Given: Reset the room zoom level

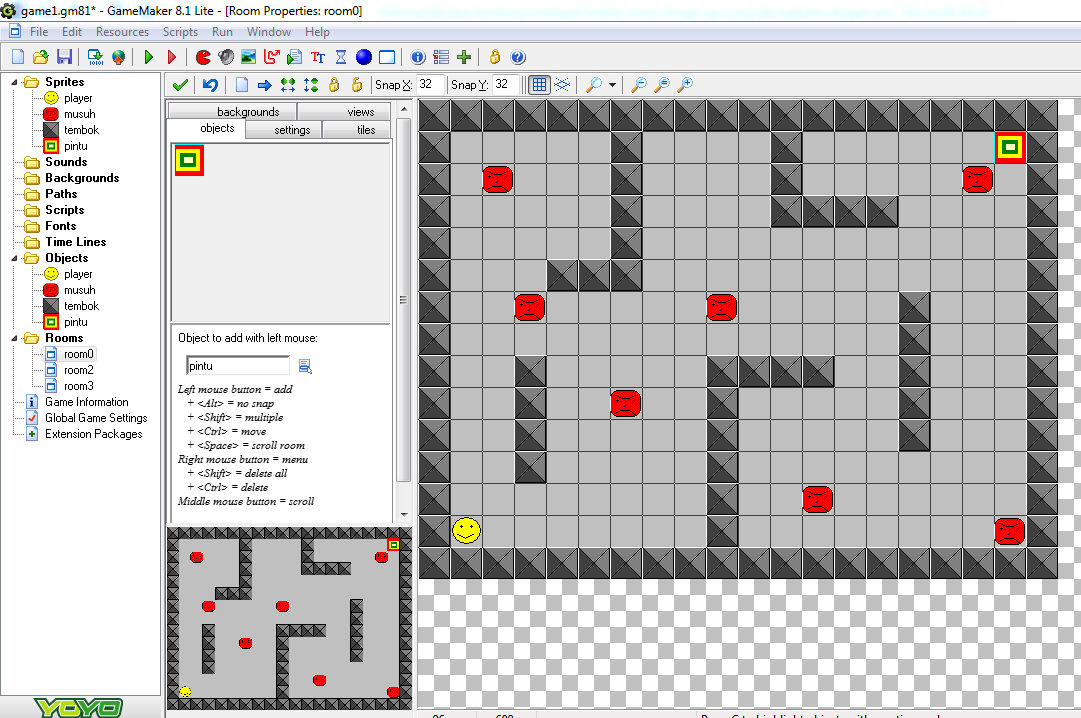Looking at the screenshot, I should point(661,85).
